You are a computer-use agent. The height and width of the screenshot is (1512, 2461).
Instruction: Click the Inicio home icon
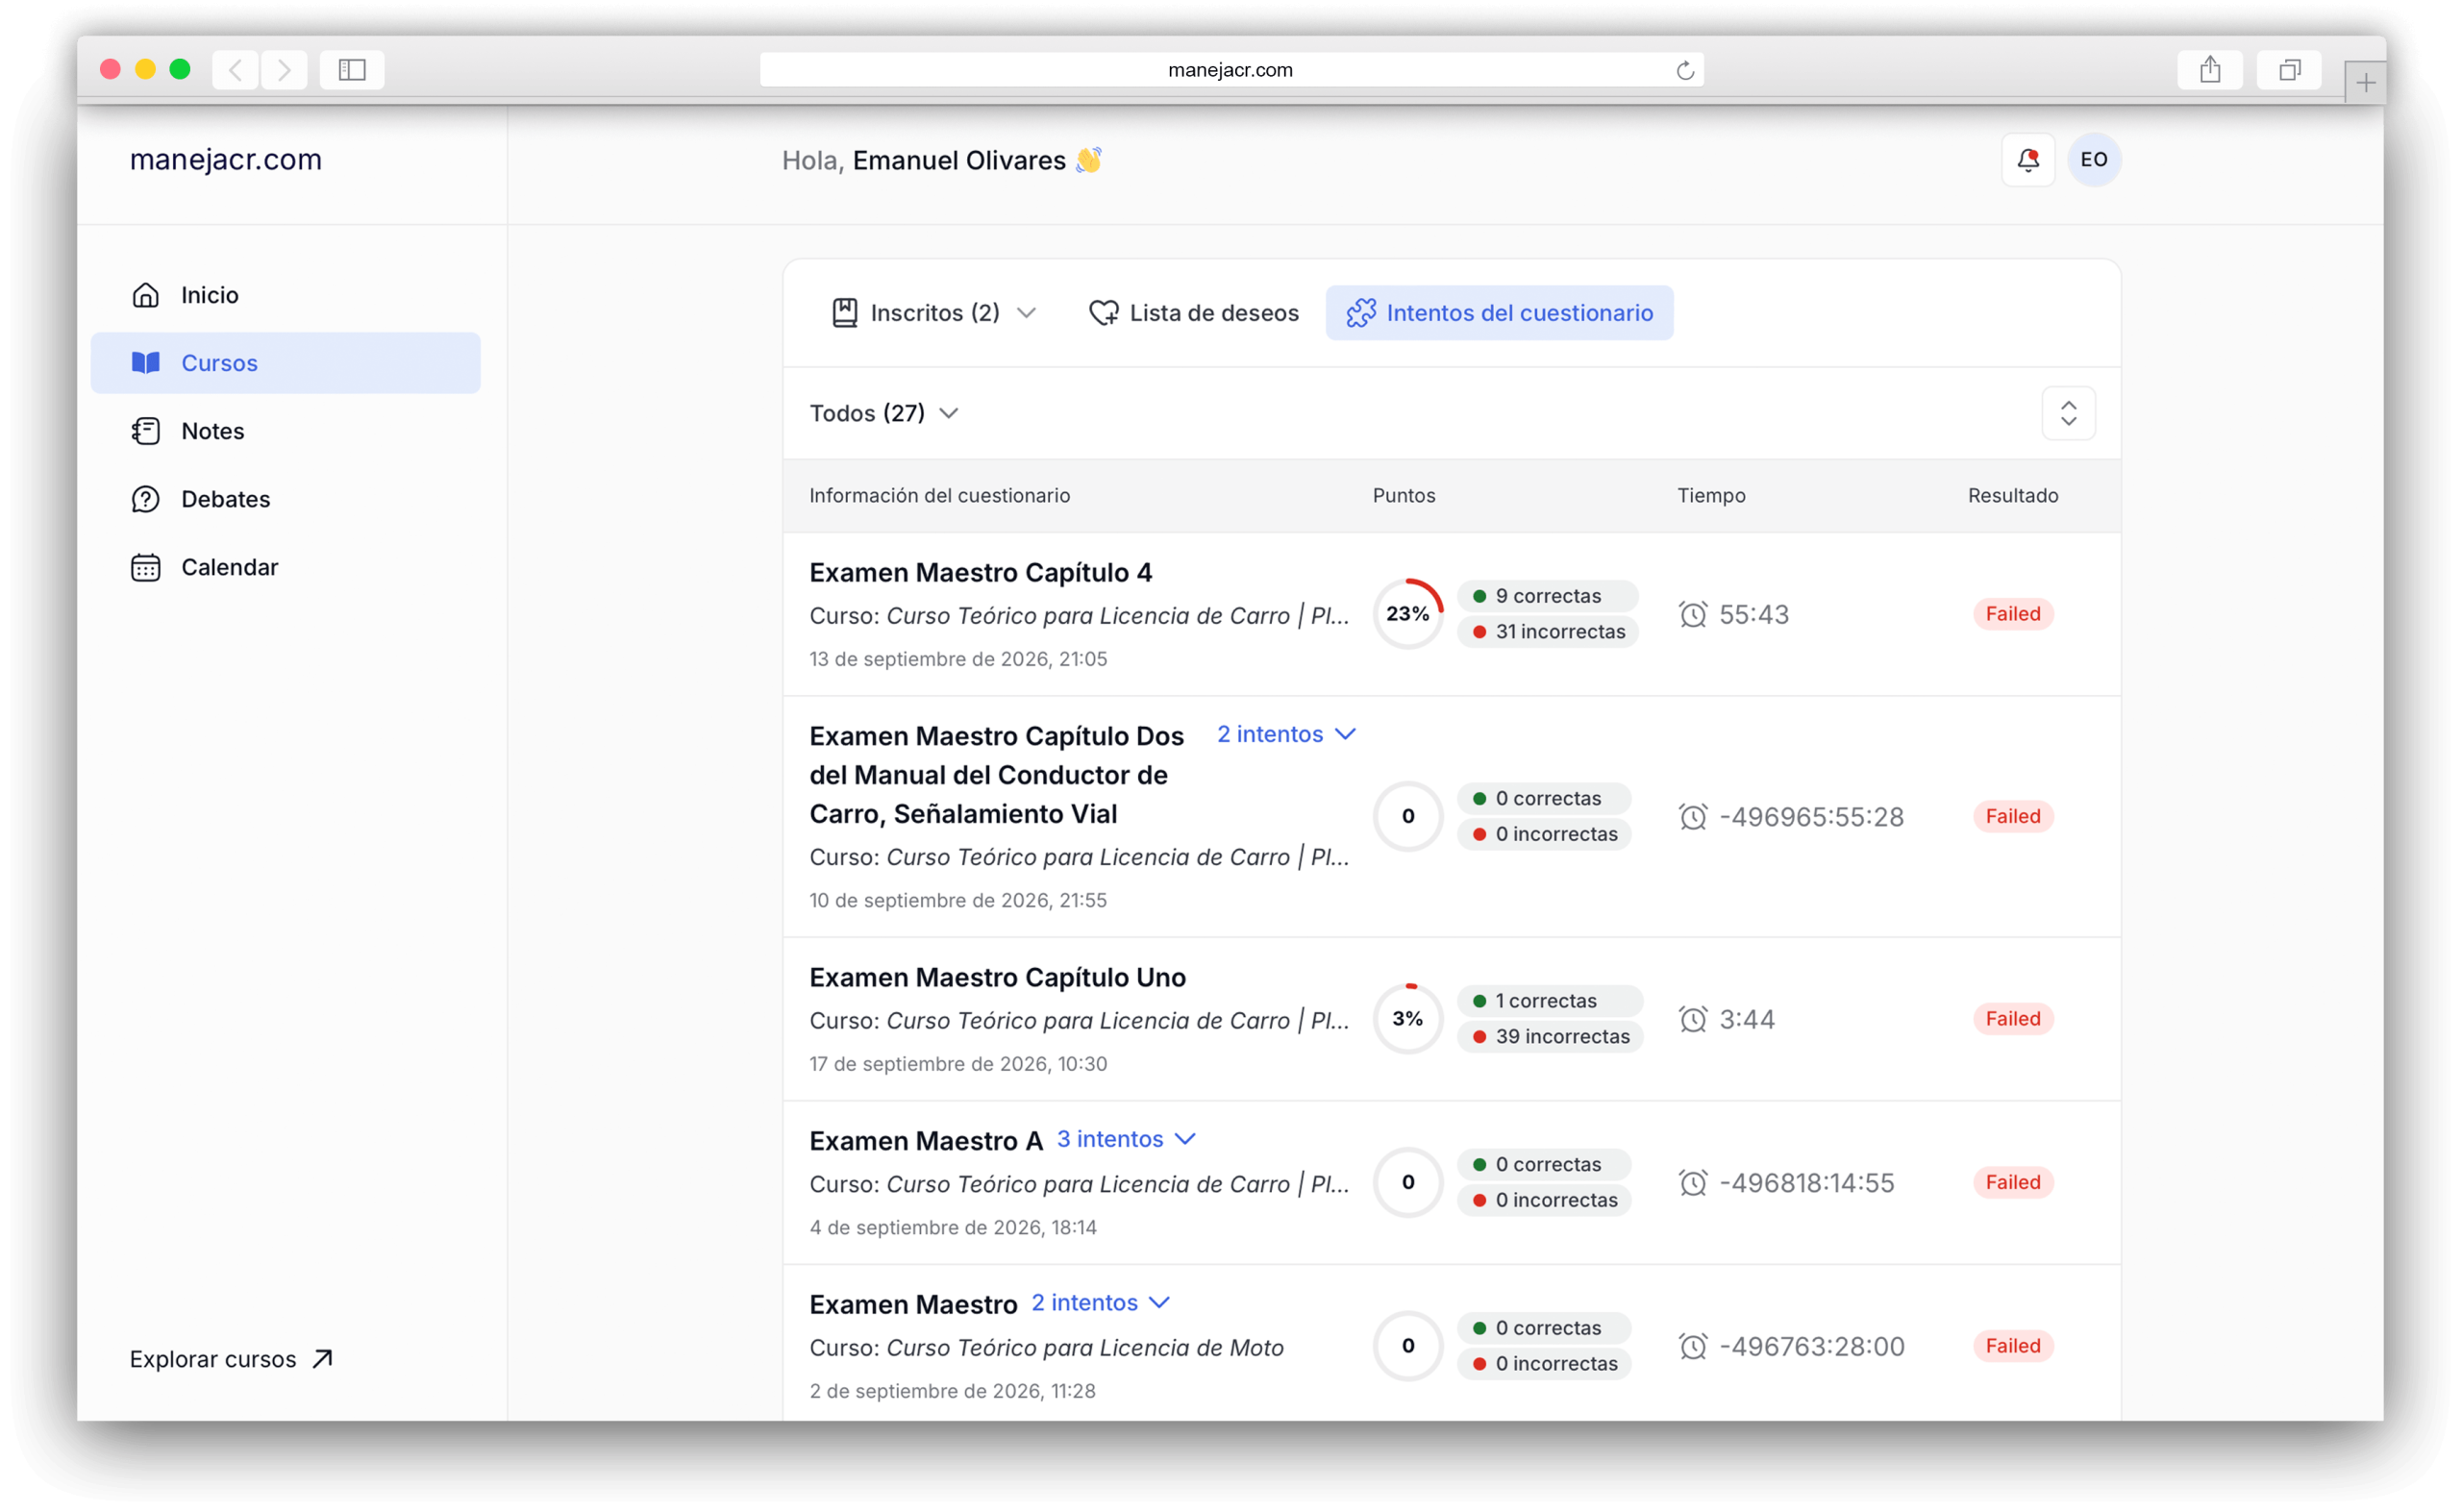[x=146, y=295]
